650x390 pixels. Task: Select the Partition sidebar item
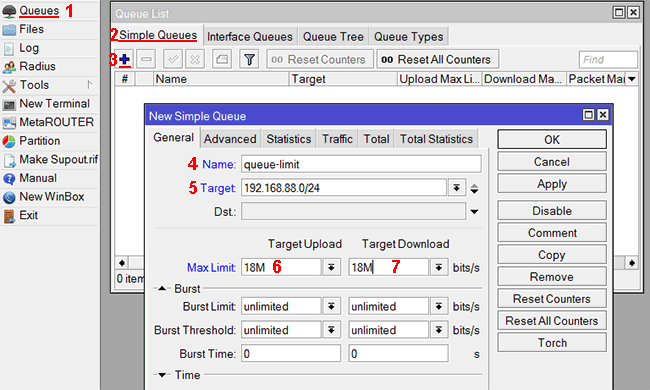coord(39,141)
